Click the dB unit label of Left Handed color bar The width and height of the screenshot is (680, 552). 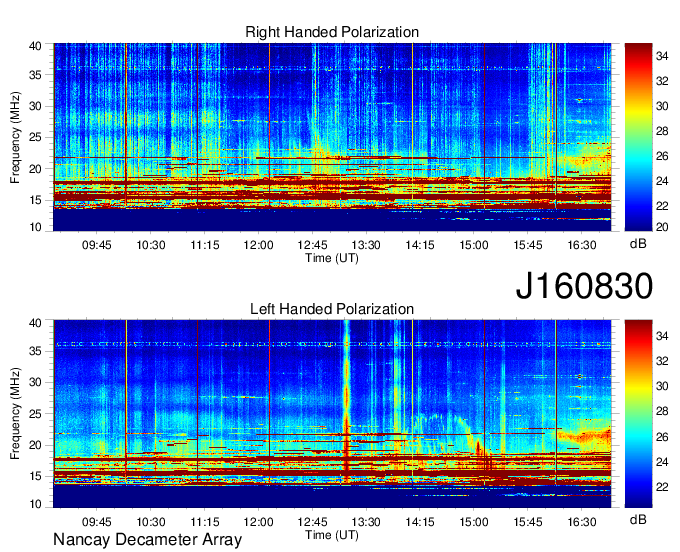[x=638, y=520]
